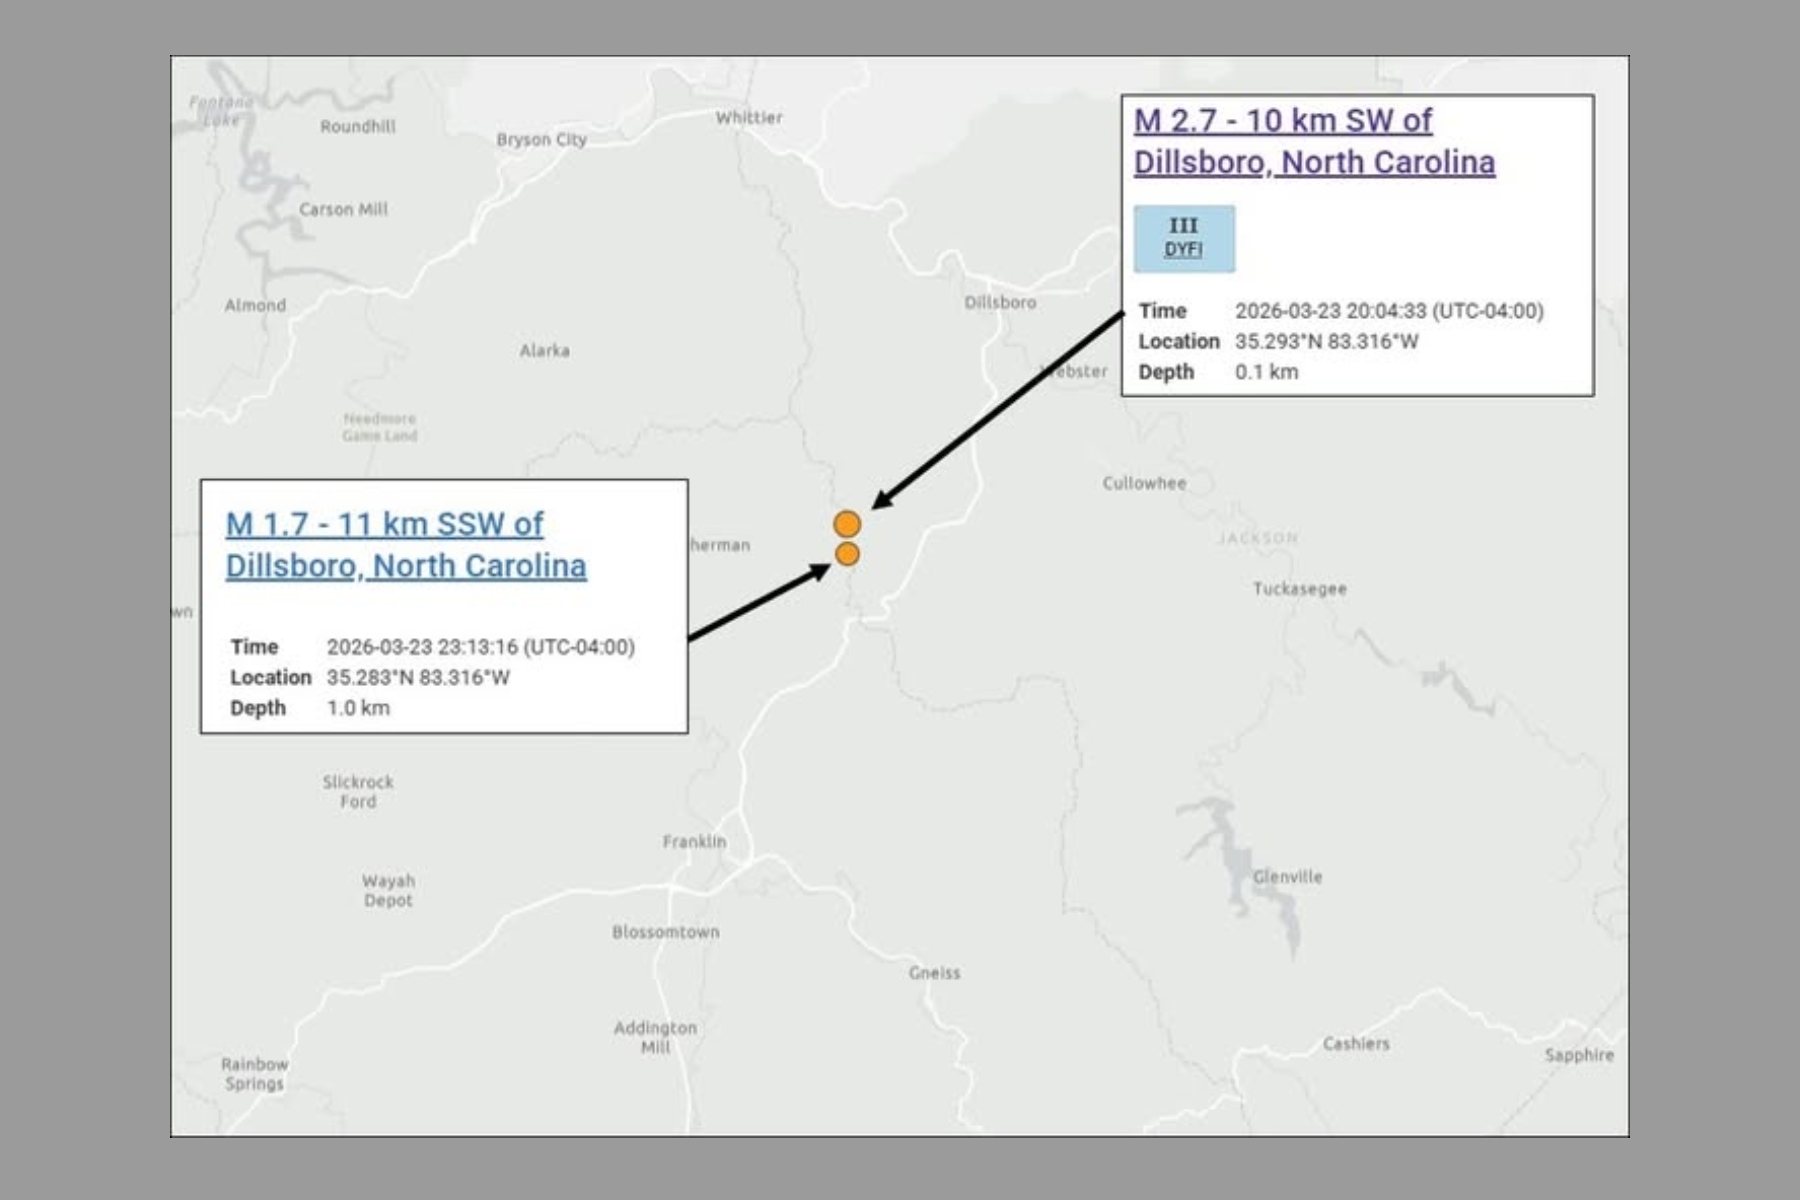Click the M 1.7 event depth 1.0 km

pos(358,708)
